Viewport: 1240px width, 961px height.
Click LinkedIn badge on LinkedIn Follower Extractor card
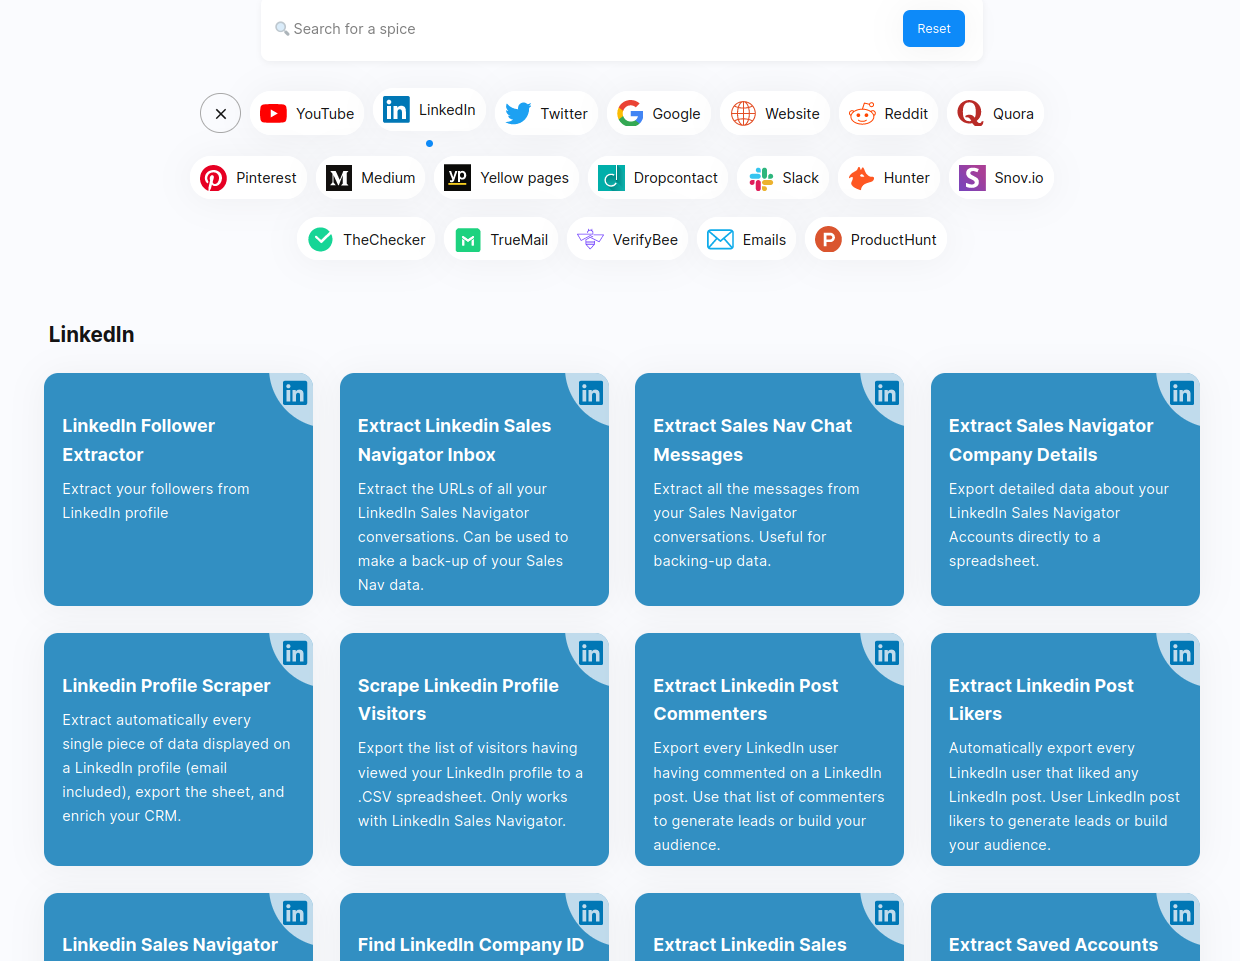coord(295,393)
